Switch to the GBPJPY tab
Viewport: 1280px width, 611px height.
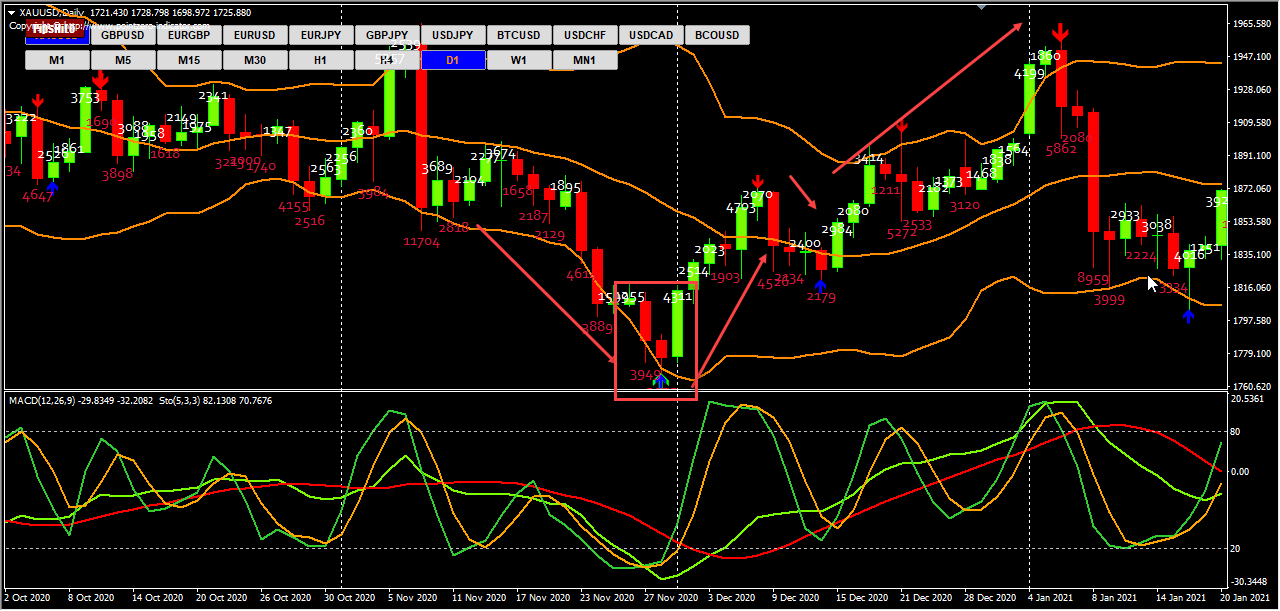(x=387, y=34)
